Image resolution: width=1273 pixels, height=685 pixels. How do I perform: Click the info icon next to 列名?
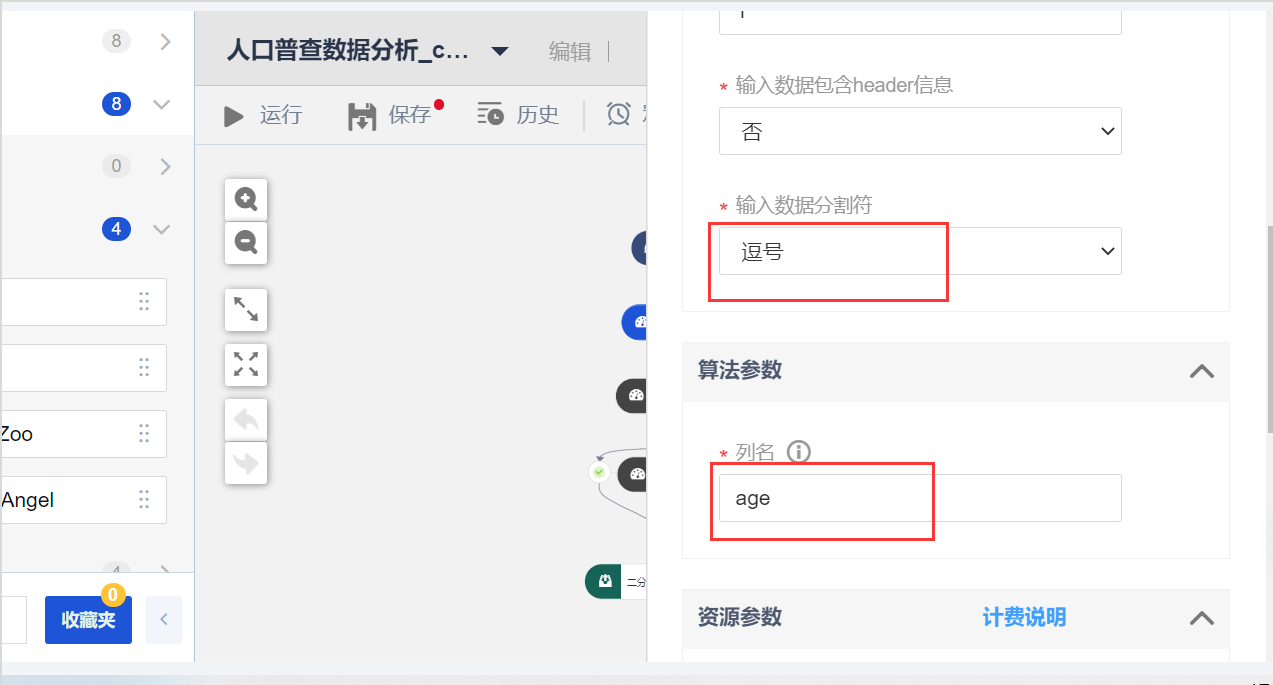[x=798, y=452]
